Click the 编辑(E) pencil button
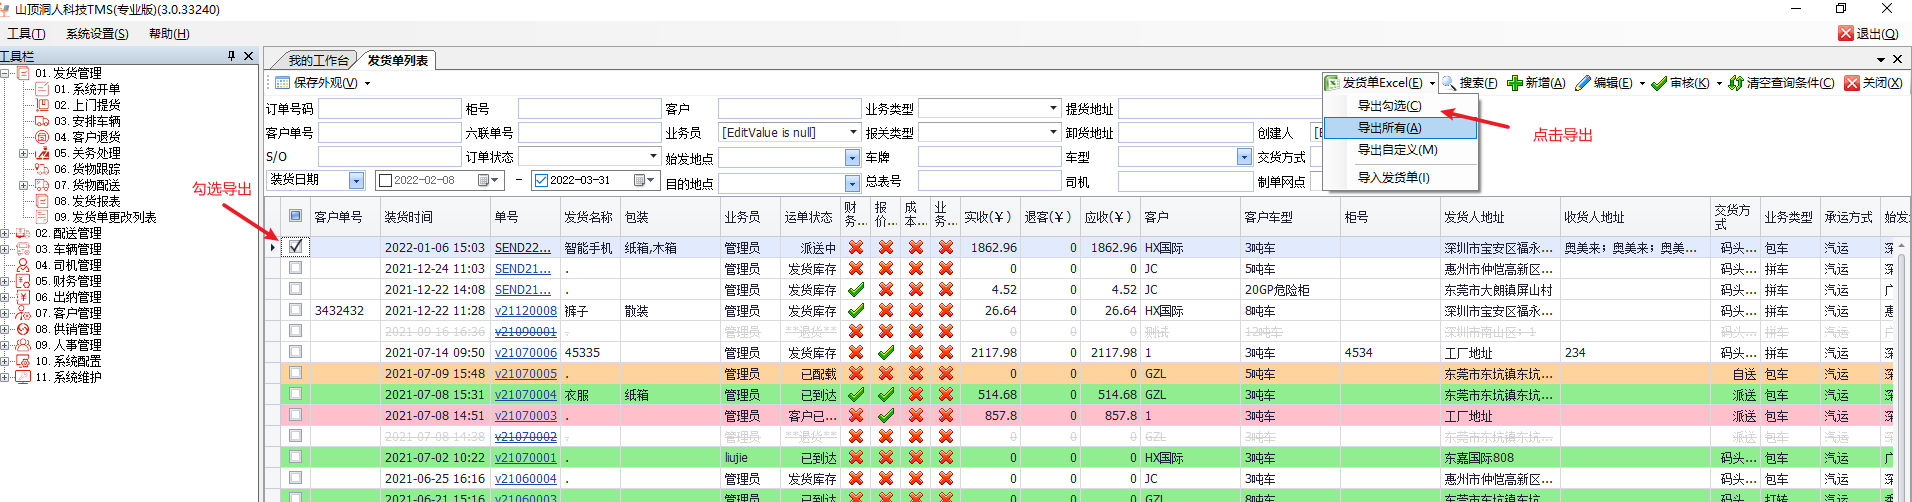1912x502 pixels. tap(1603, 83)
